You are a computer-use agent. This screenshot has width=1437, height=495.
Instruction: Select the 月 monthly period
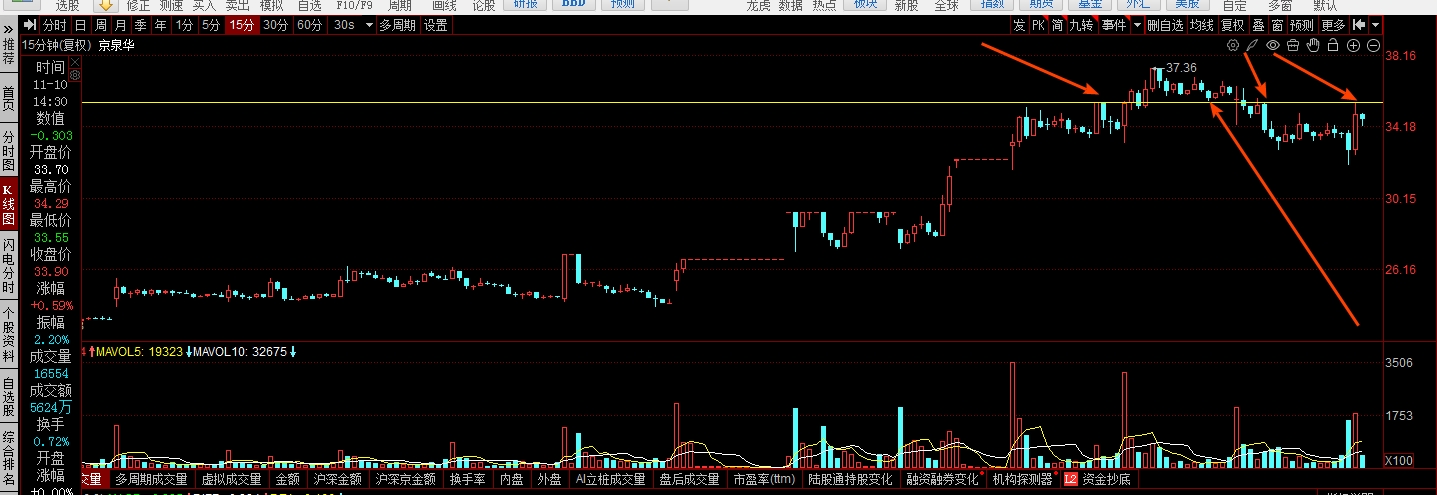tap(120, 25)
